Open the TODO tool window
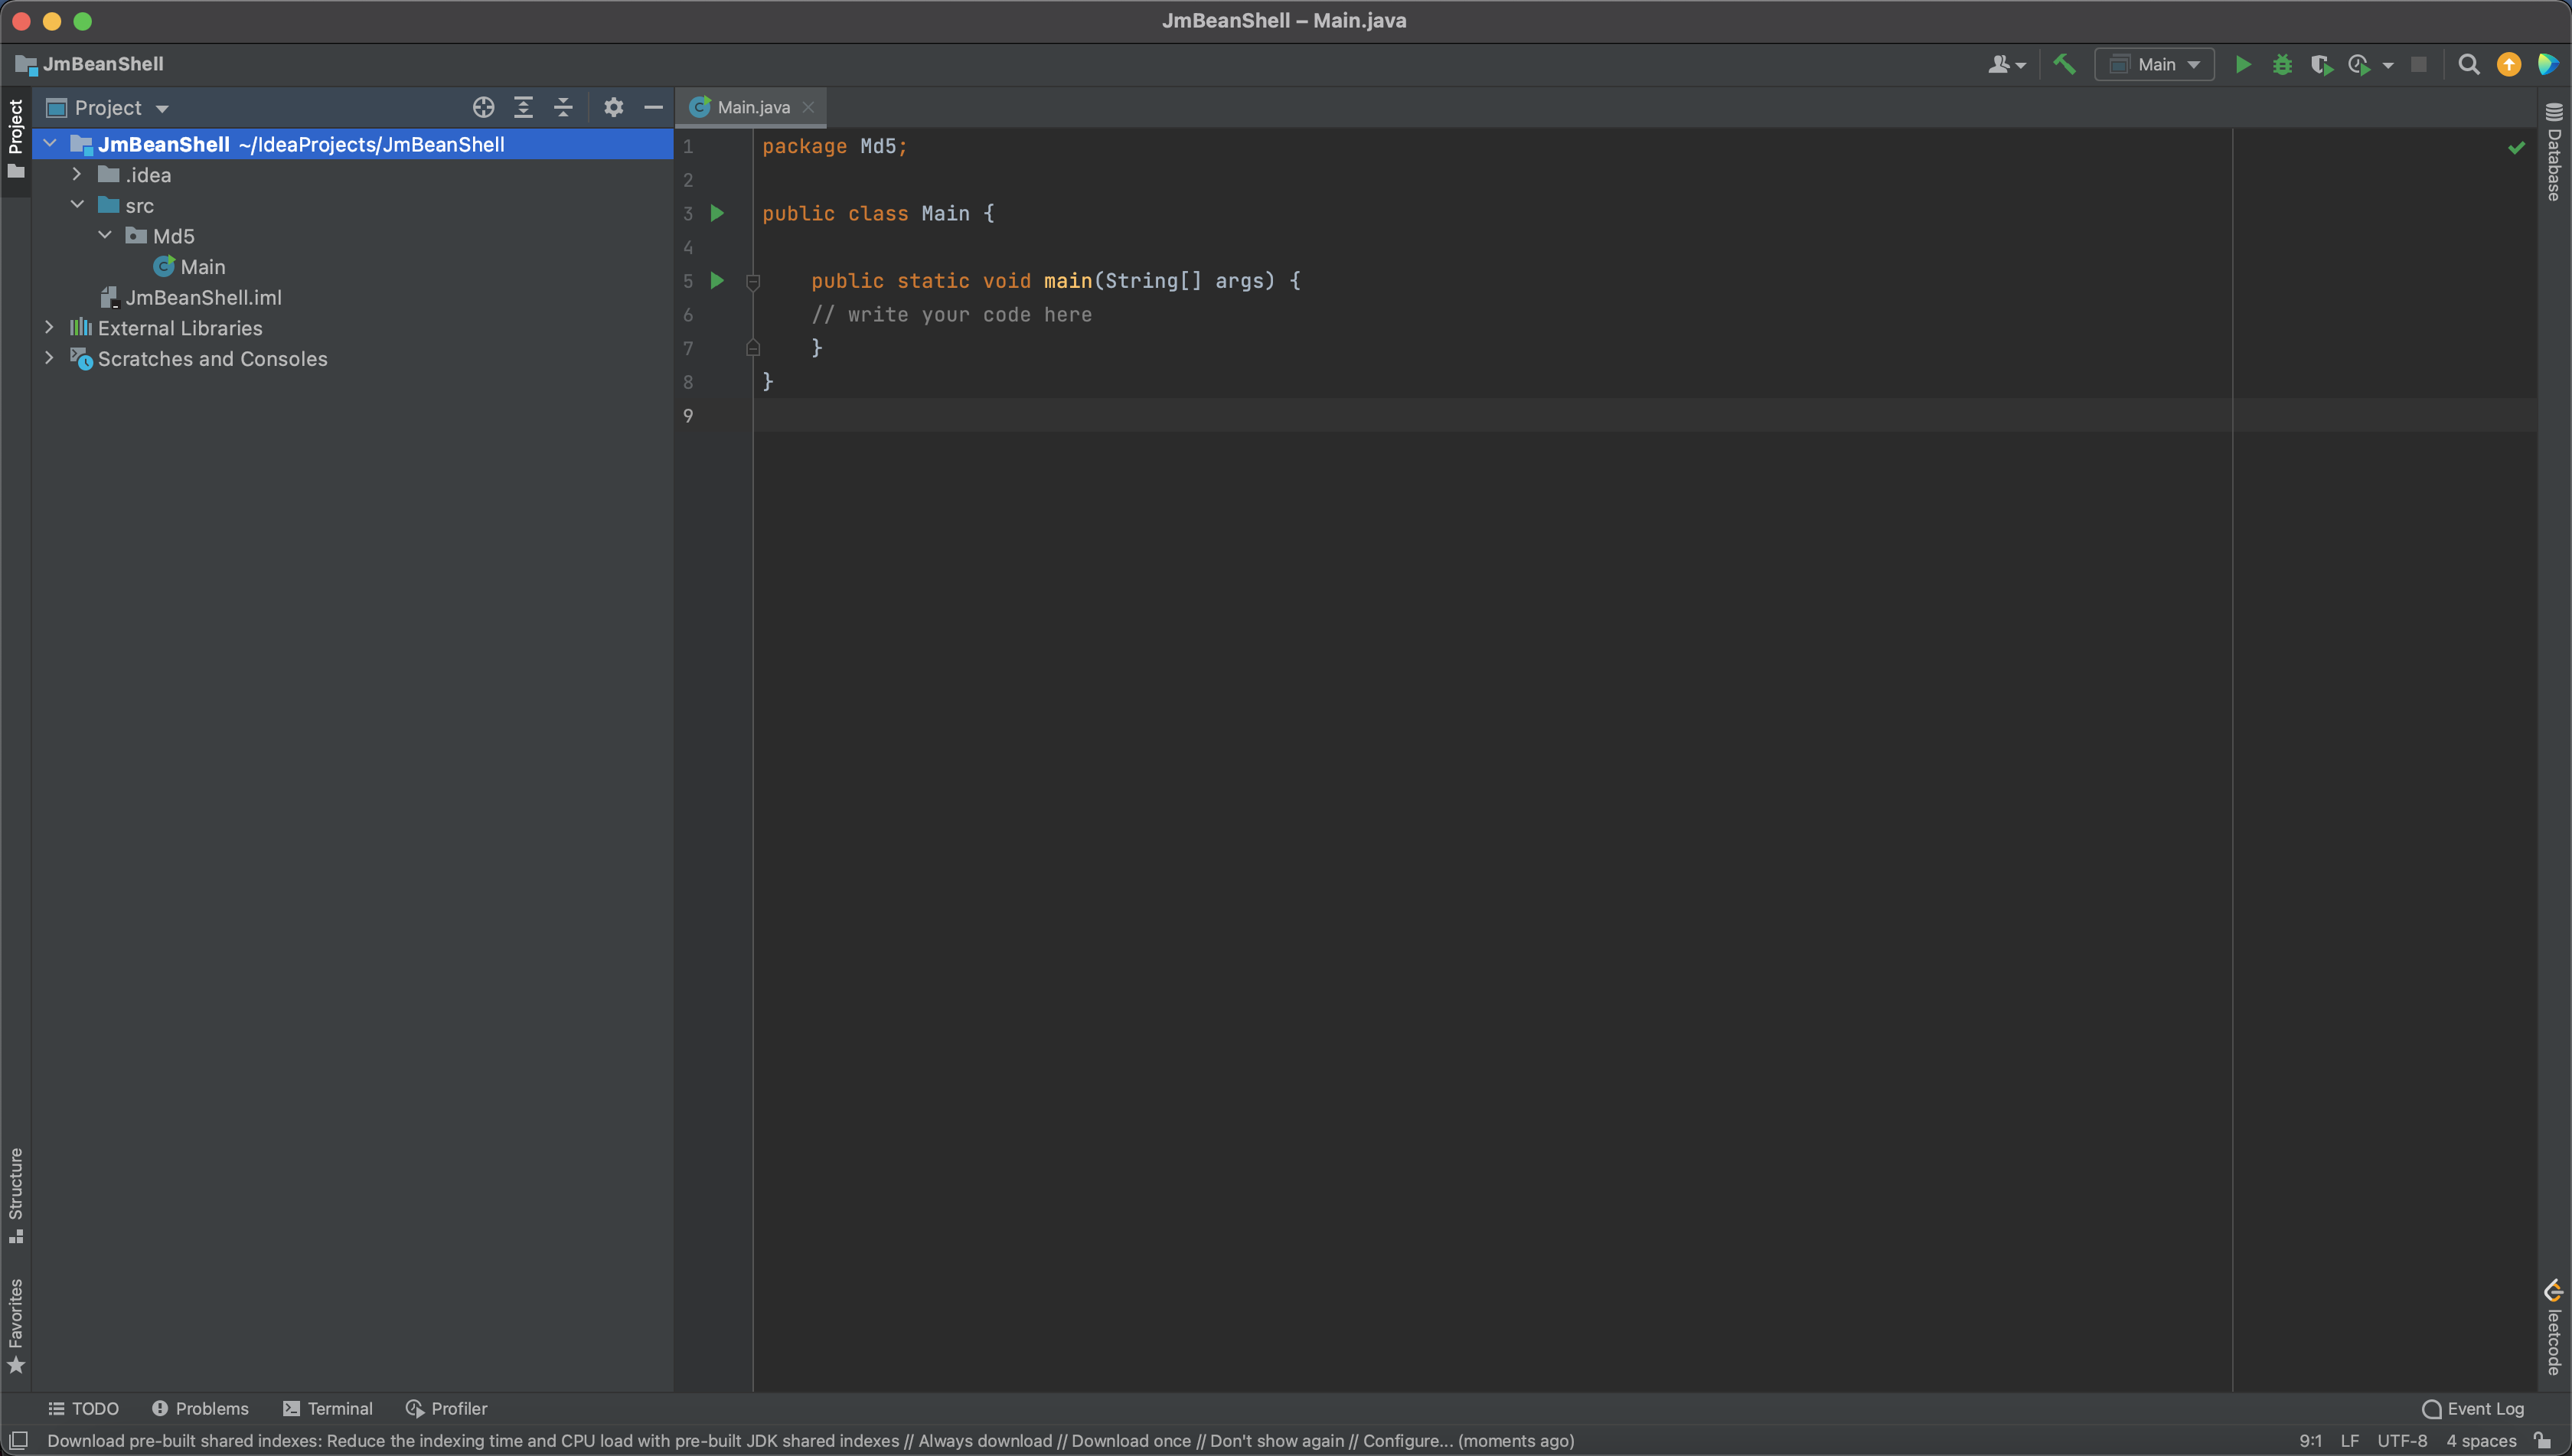Viewport: 2572px width, 1456px height. pos(84,1408)
